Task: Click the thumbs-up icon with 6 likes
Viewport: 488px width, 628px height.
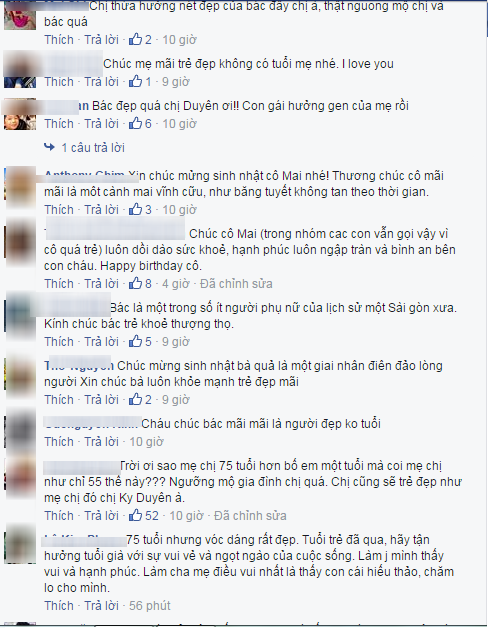Action: pos(135,123)
